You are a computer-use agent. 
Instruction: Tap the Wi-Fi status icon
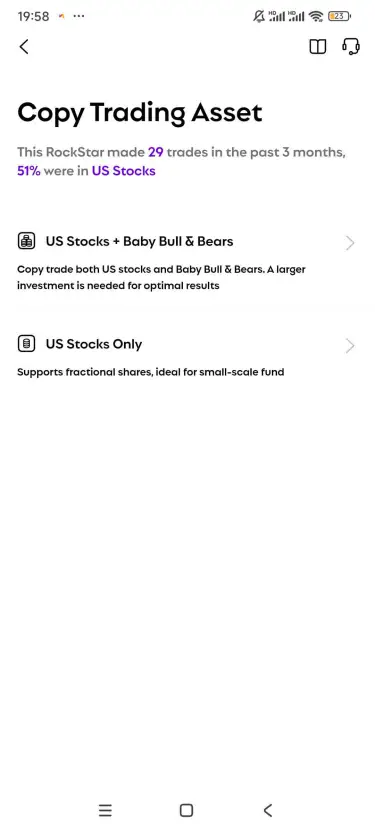point(317,16)
